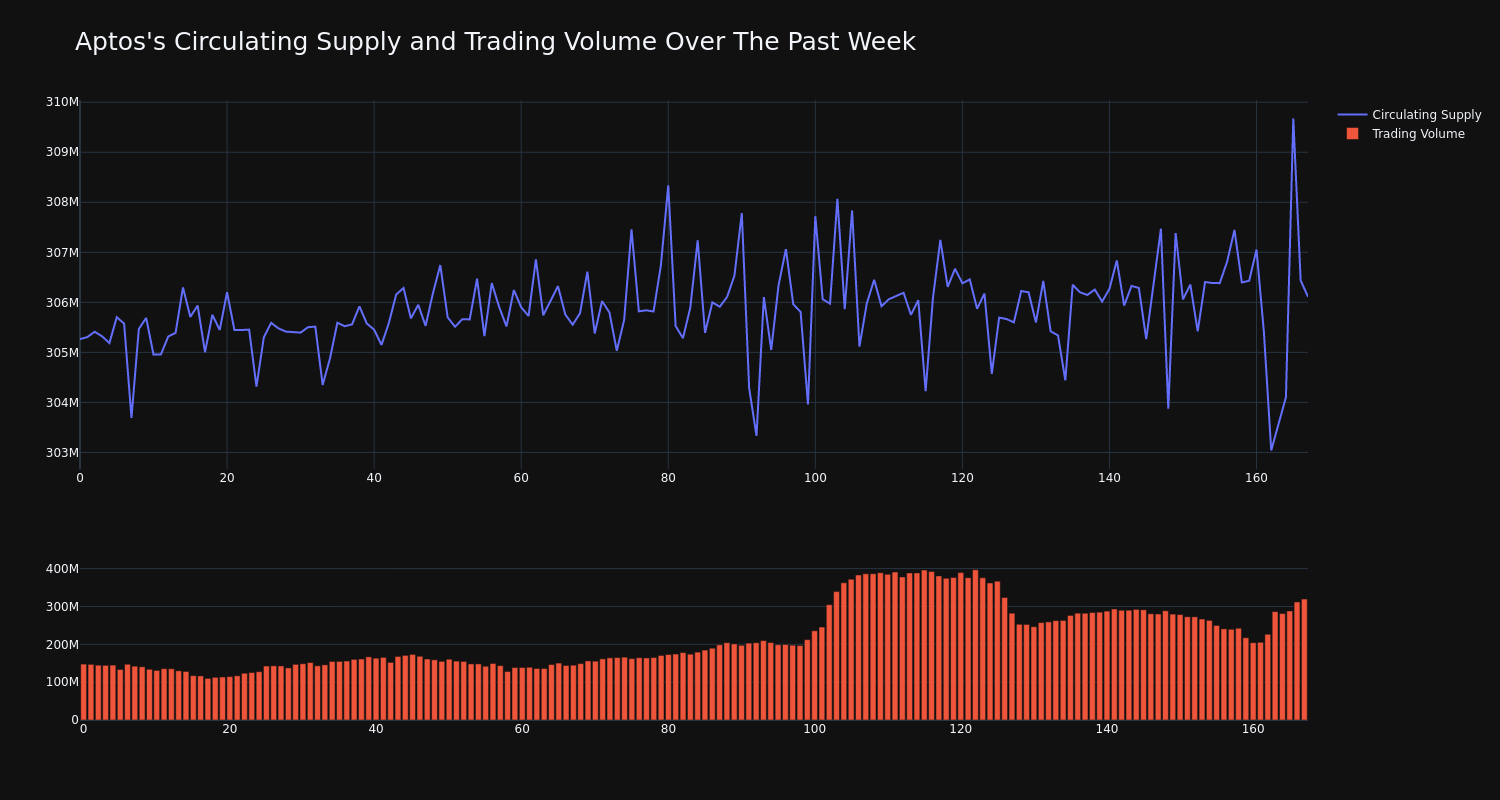Click the 304M label on supply axis
Screen dimensions: 1500x800
point(62,402)
